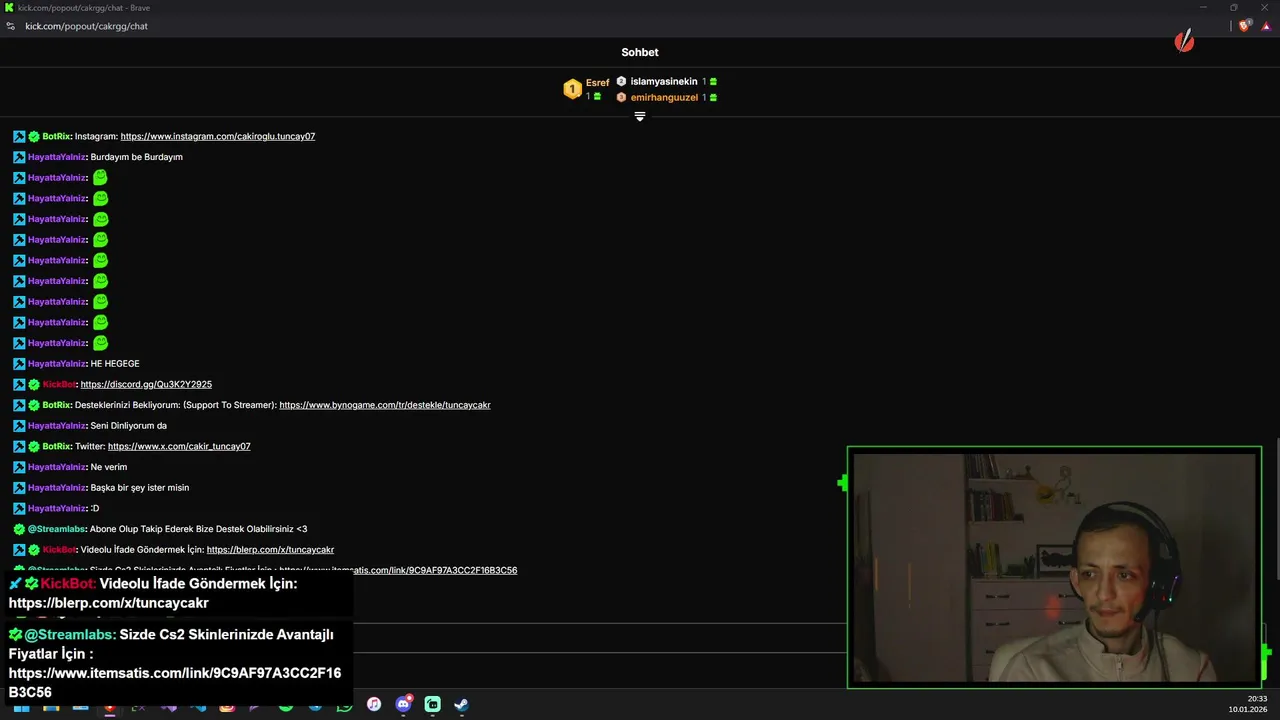Click username emirhanguuzel in leaderboard
Image resolution: width=1280 pixels, height=720 pixels.
pos(664,98)
